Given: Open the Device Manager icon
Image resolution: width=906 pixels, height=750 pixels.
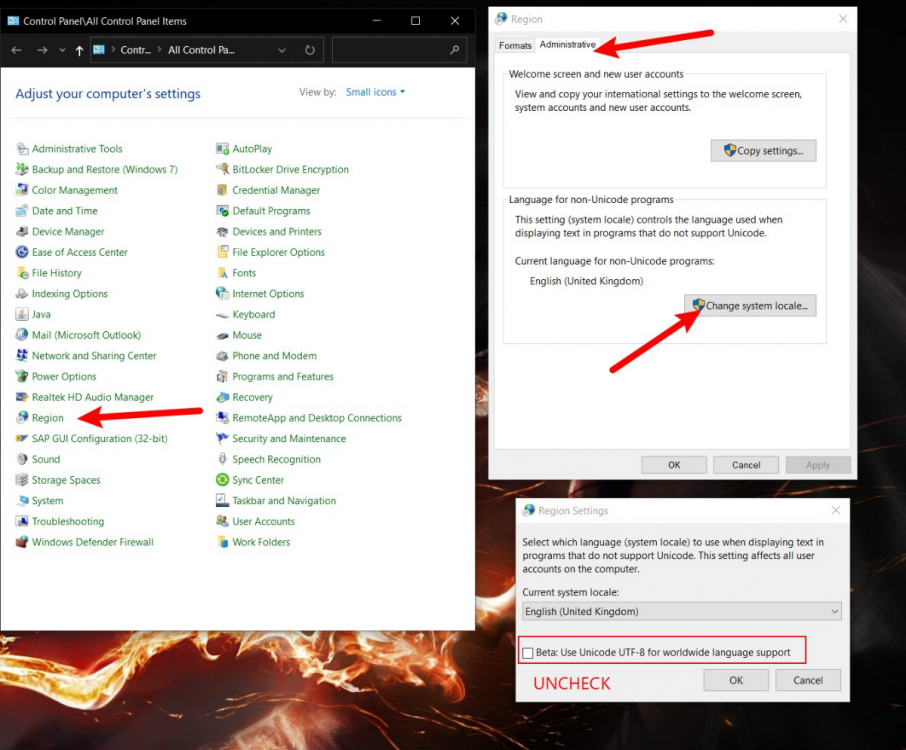Looking at the screenshot, I should click(23, 232).
